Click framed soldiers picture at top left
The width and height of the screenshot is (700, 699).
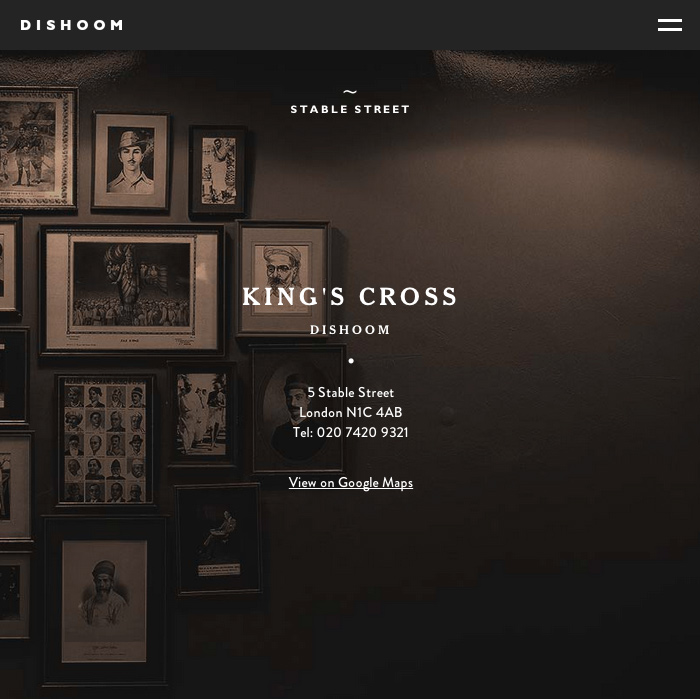(x=36, y=148)
